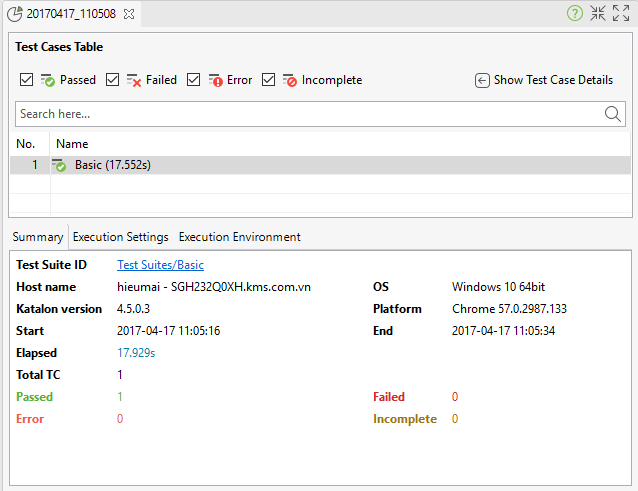Click the Failed status filter icon
Viewport: 638px width, 491px height.
click(x=134, y=80)
